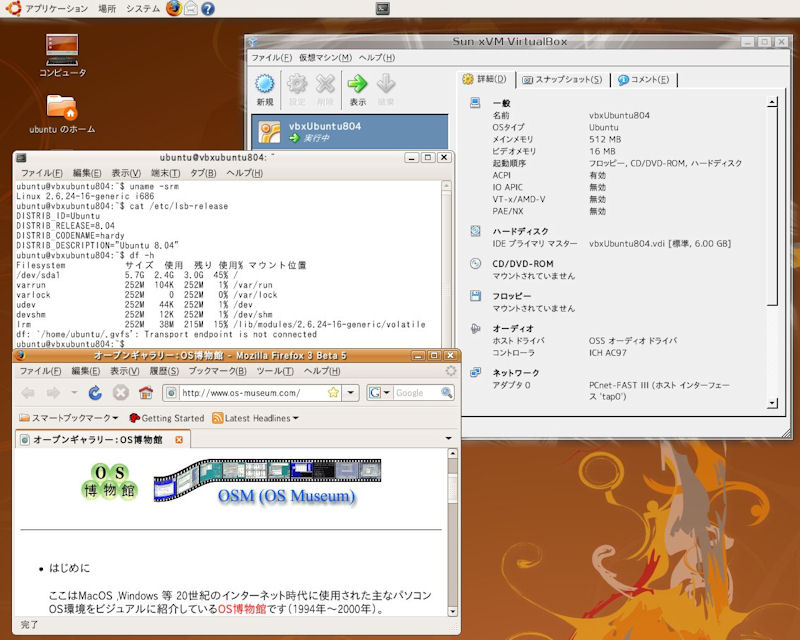The width and height of the screenshot is (800, 640).
Task: Switch to the コメント(E) tab in VirtualBox
Action: [644, 80]
